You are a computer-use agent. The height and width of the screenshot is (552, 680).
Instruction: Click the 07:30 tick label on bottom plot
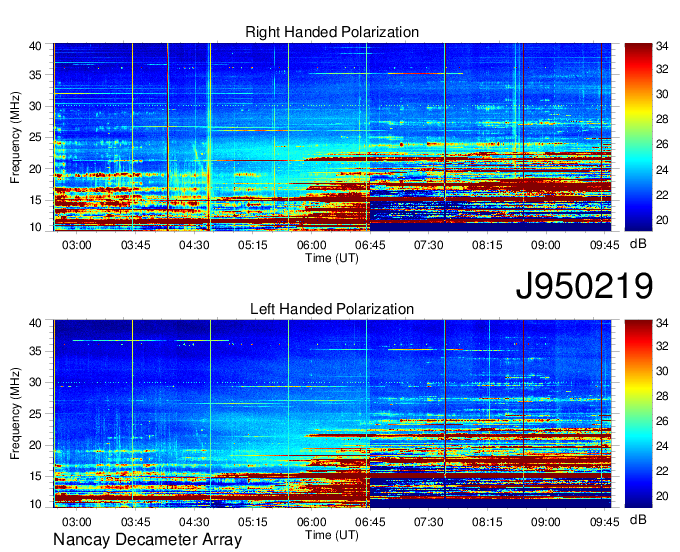click(x=428, y=522)
